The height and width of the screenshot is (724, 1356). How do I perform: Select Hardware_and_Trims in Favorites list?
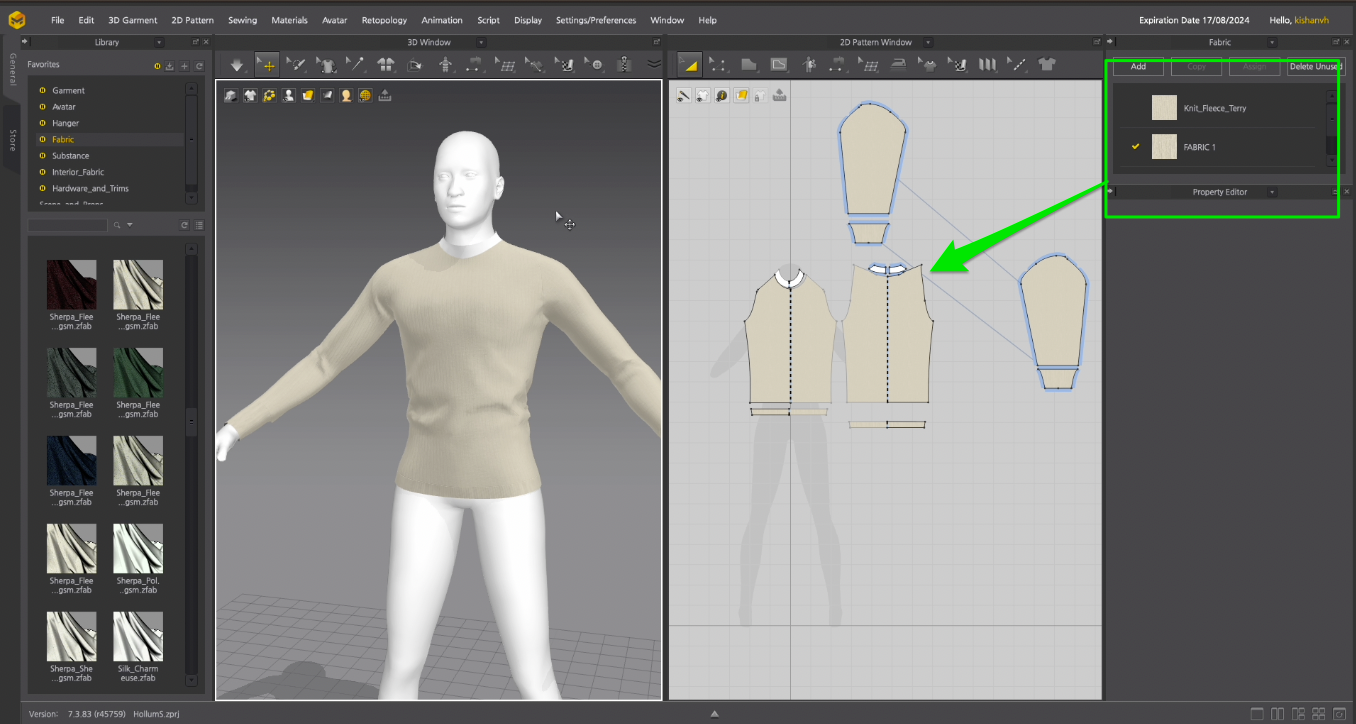[90, 189]
